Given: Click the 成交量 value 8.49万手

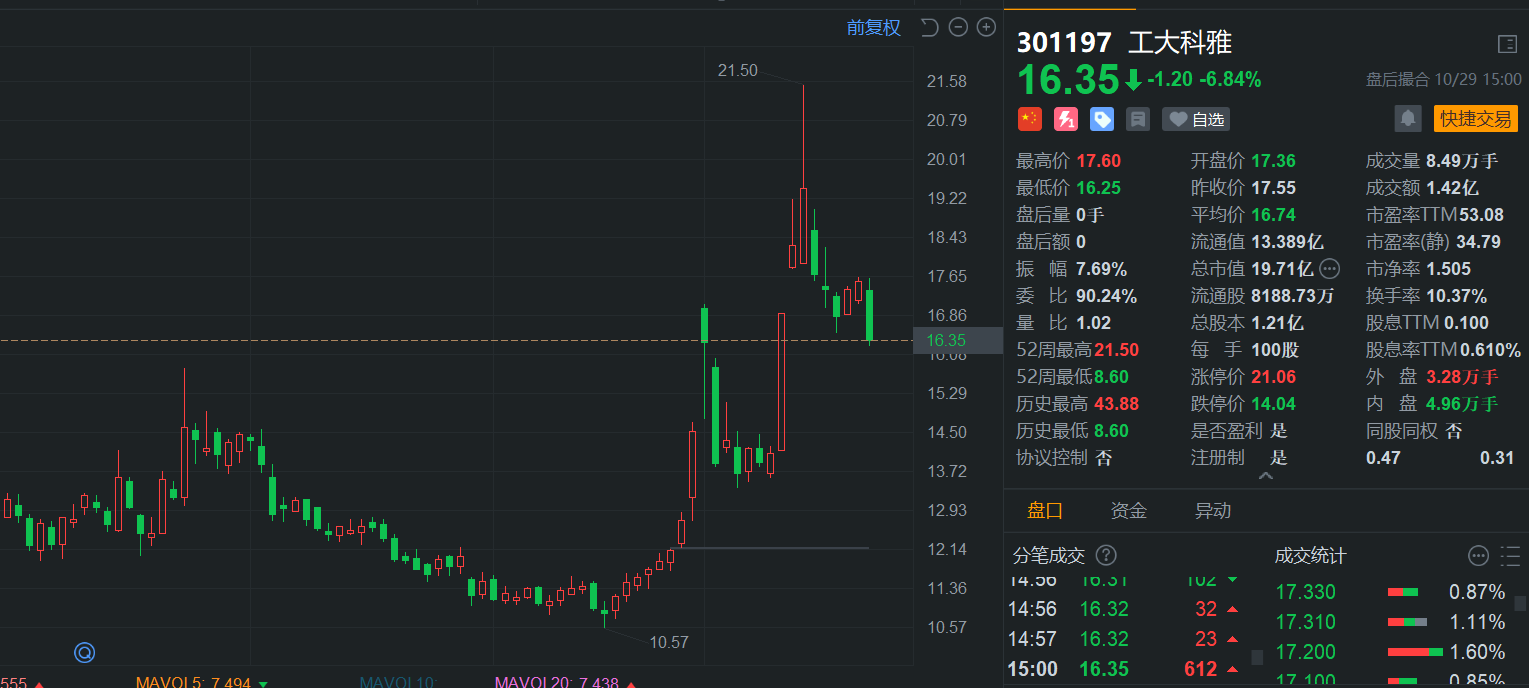Looking at the screenshot, I should tap(1462, 161).
